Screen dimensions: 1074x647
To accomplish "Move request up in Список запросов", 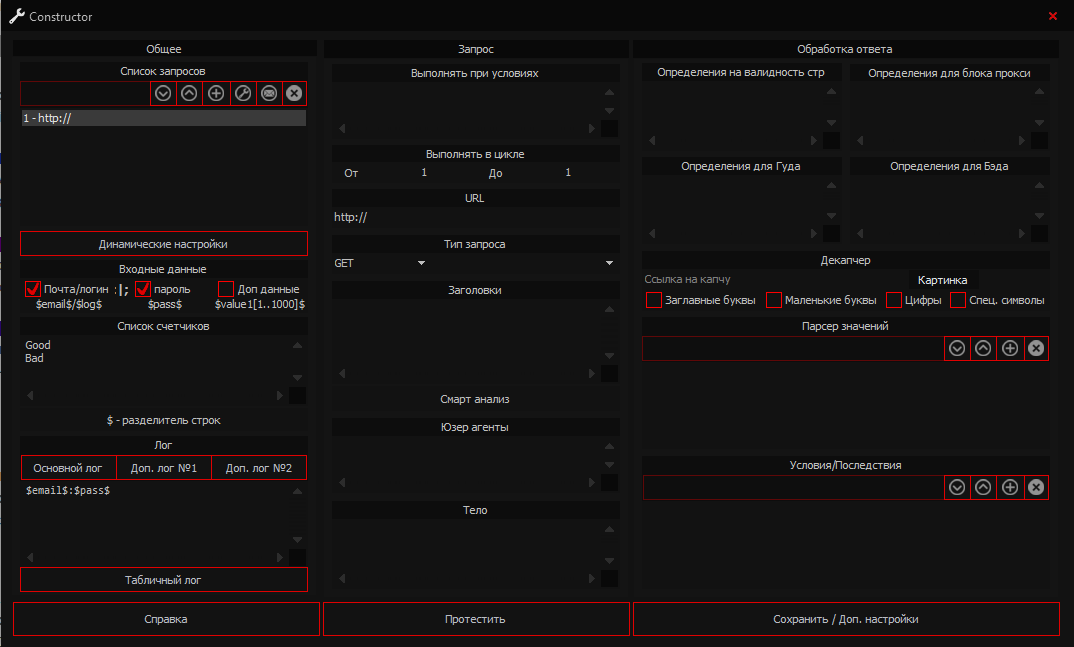I will 190,93.
